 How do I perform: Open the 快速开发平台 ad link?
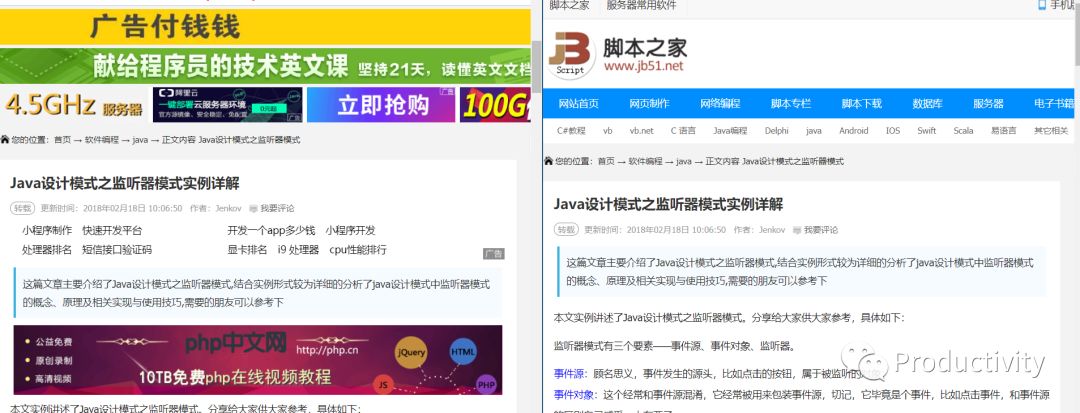pos(112,231)
